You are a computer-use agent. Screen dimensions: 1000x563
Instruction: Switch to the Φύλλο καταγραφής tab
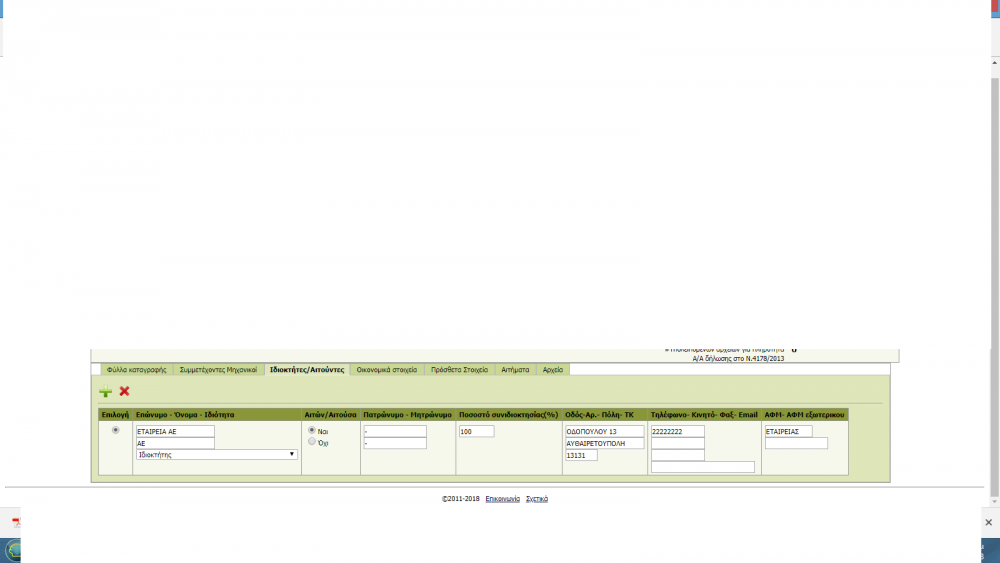136,370
